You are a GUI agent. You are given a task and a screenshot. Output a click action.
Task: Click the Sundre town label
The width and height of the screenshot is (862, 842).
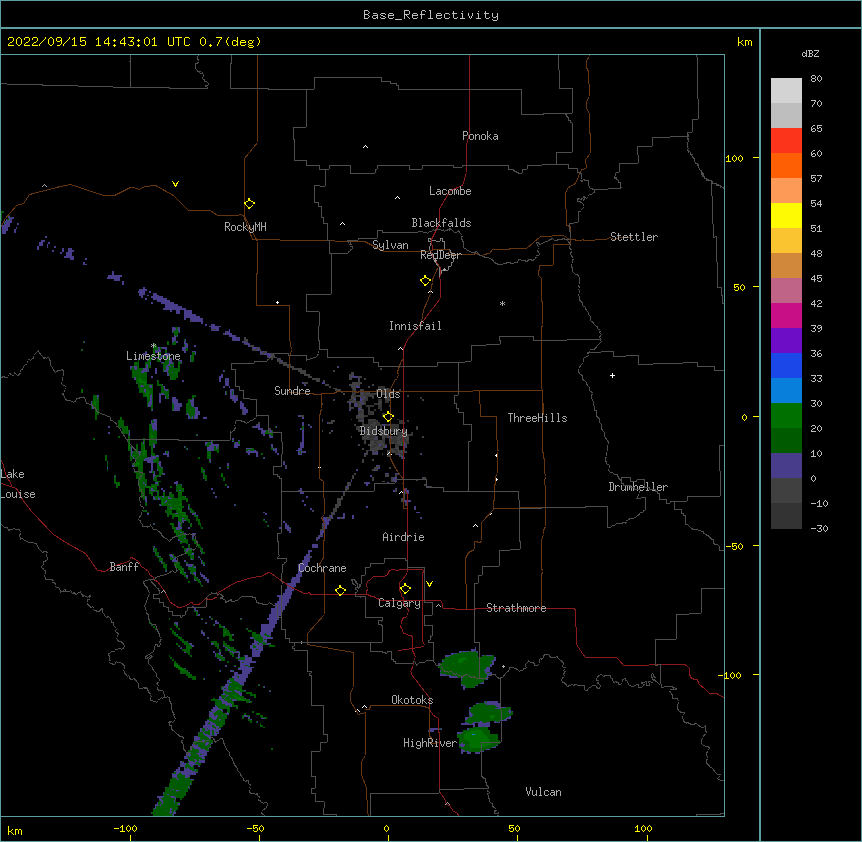pos(292,391)
